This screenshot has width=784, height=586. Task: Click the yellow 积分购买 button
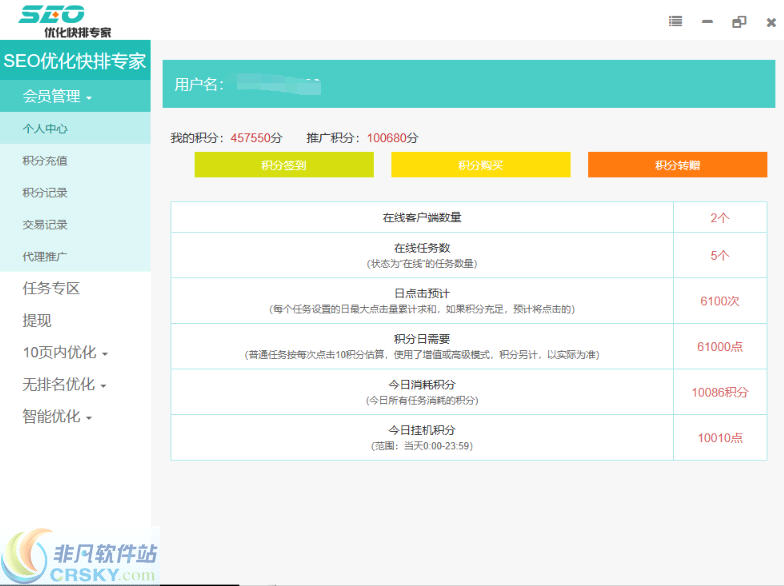tap(480, 164)
